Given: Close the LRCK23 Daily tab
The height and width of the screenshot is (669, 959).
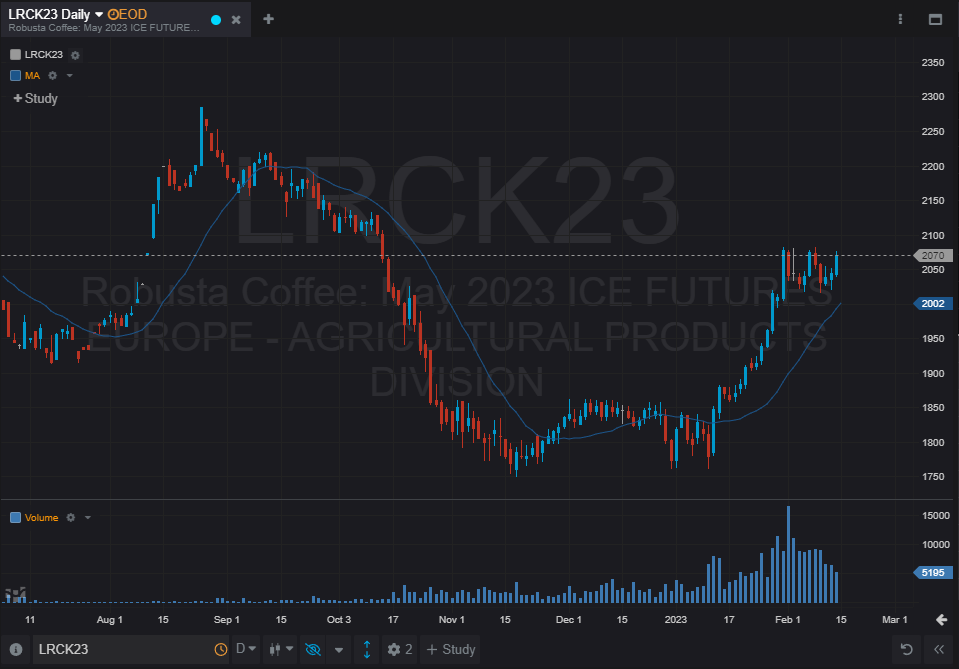Looking at the screenshot, I should click(x=236, y=20).
